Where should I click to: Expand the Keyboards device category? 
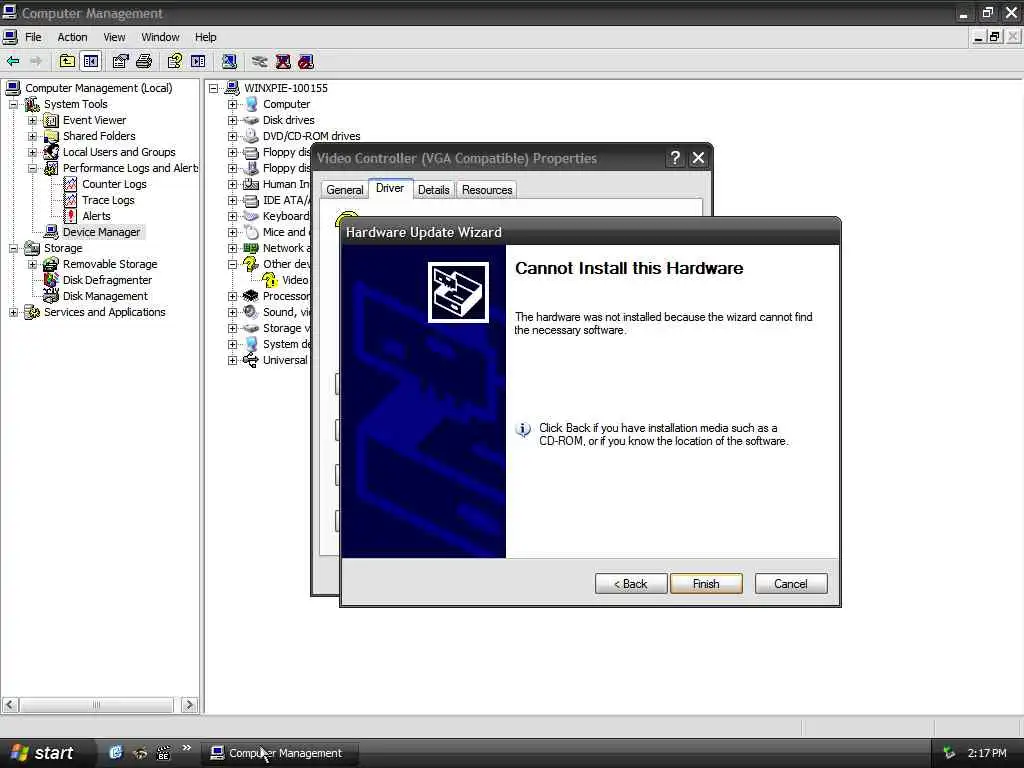click(232, 216)
